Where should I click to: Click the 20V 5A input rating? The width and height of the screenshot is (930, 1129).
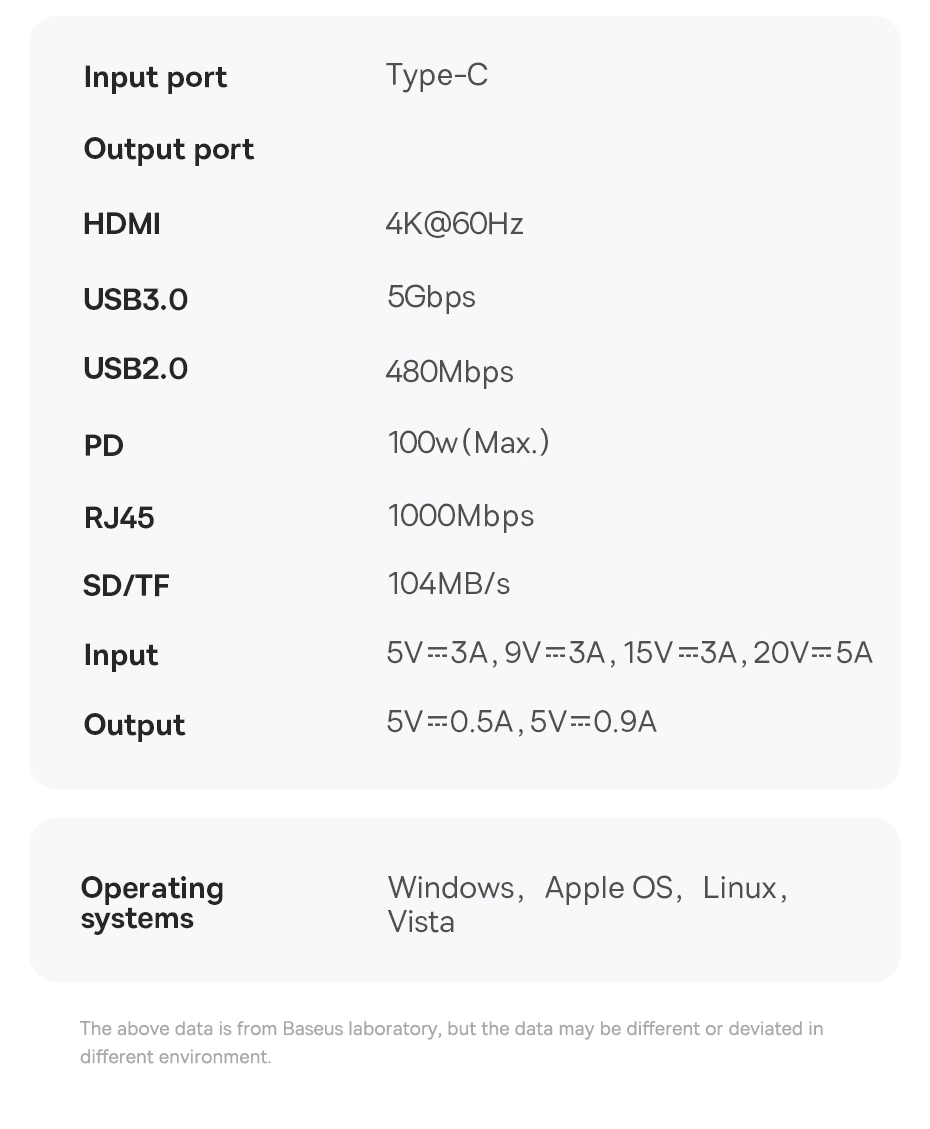click(812, 653)
